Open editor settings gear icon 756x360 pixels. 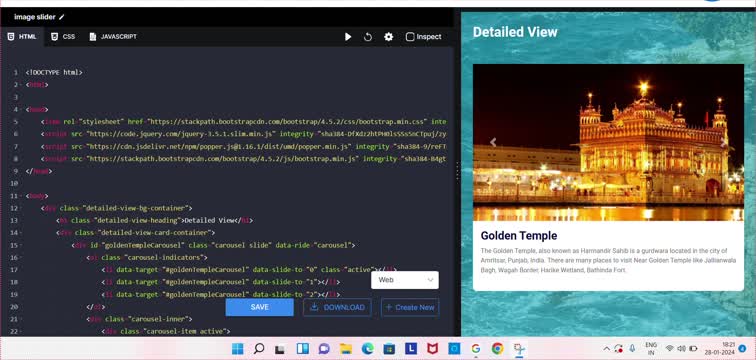tap(389, 37)
